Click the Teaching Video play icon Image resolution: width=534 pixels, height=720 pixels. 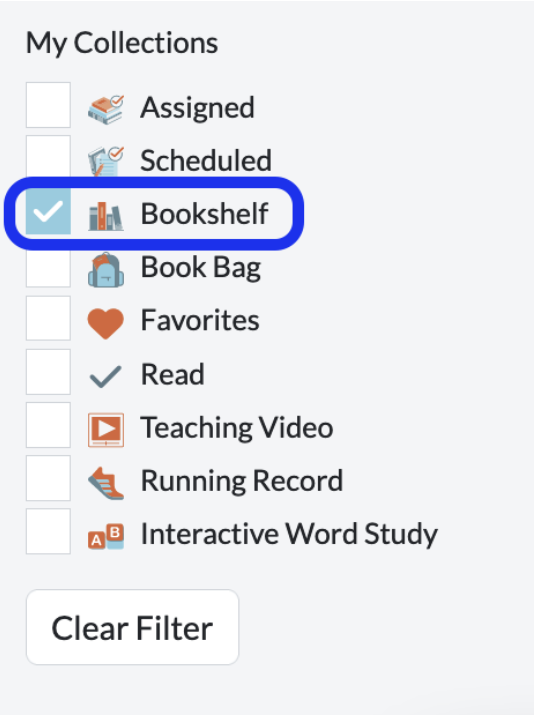[106, 430]
